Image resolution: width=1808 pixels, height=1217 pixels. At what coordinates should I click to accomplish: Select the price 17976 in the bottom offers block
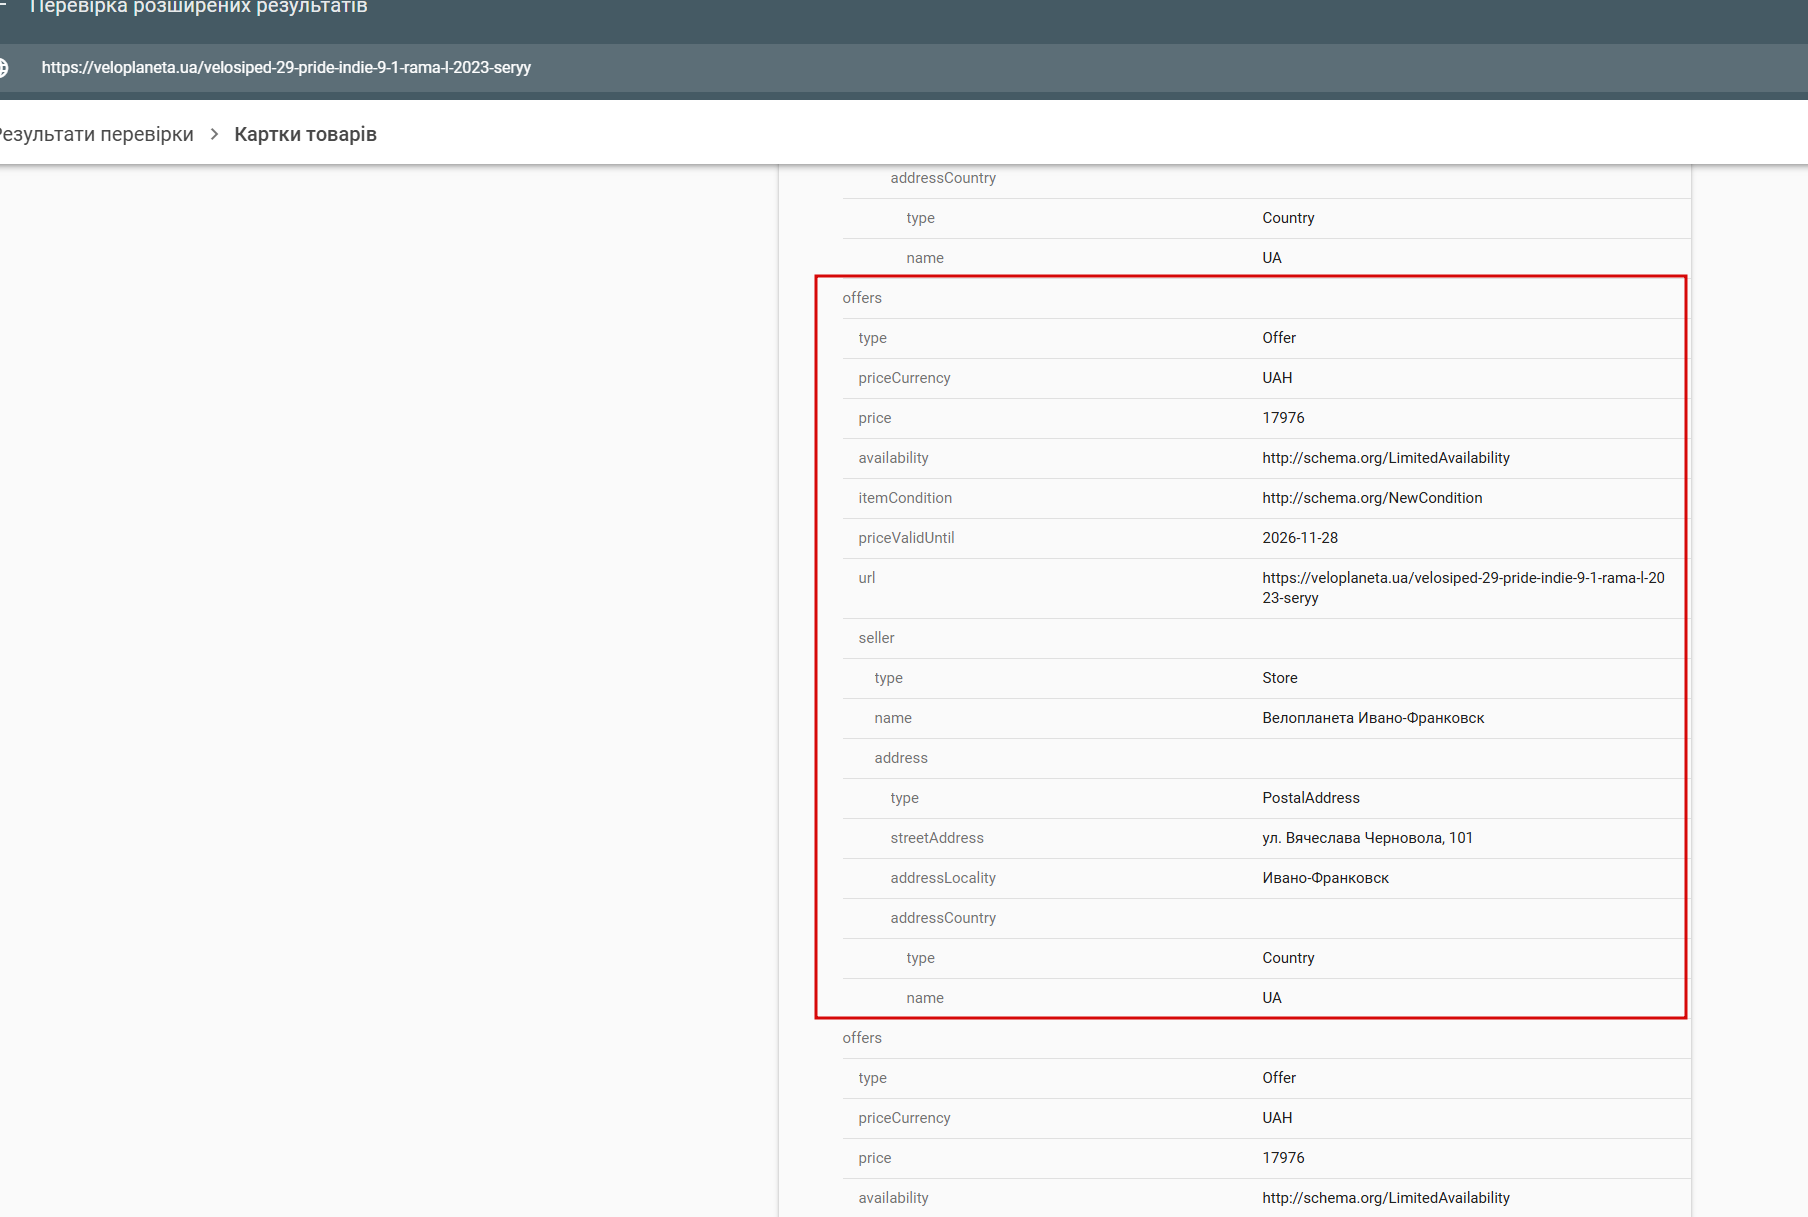tap(1283, 1158)
